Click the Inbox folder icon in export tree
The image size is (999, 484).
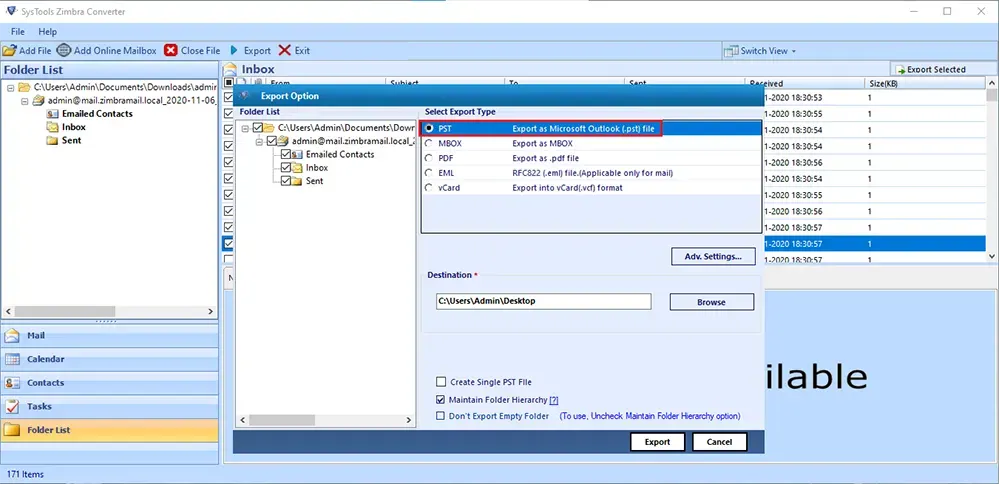pos(297,167)
